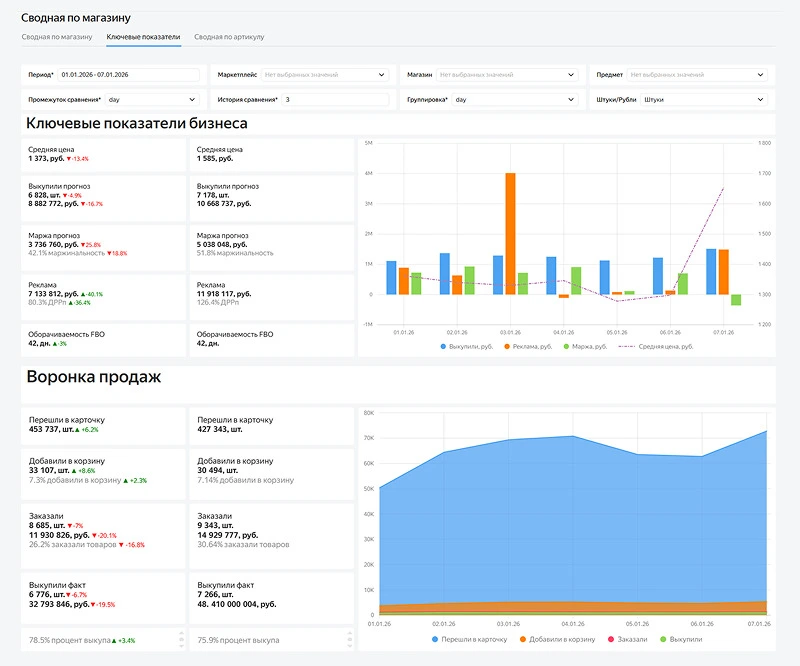Click the Добавили в корзину 30 494 шт. value

click(x=218, y=470)
